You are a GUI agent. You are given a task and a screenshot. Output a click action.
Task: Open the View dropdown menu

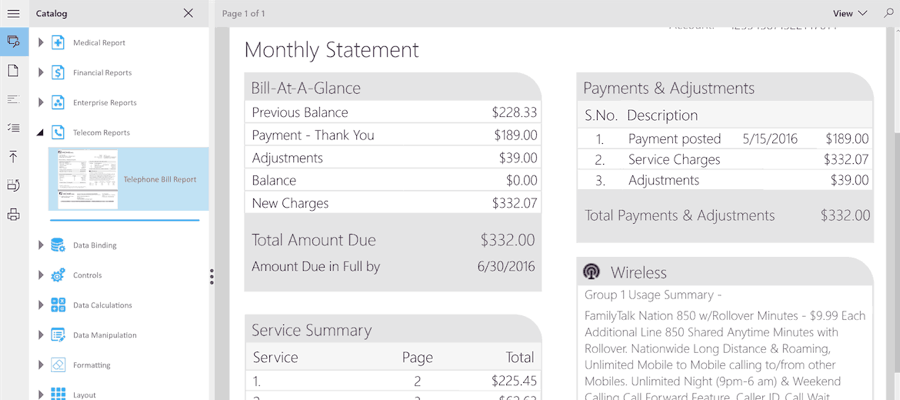pos(849,13)
